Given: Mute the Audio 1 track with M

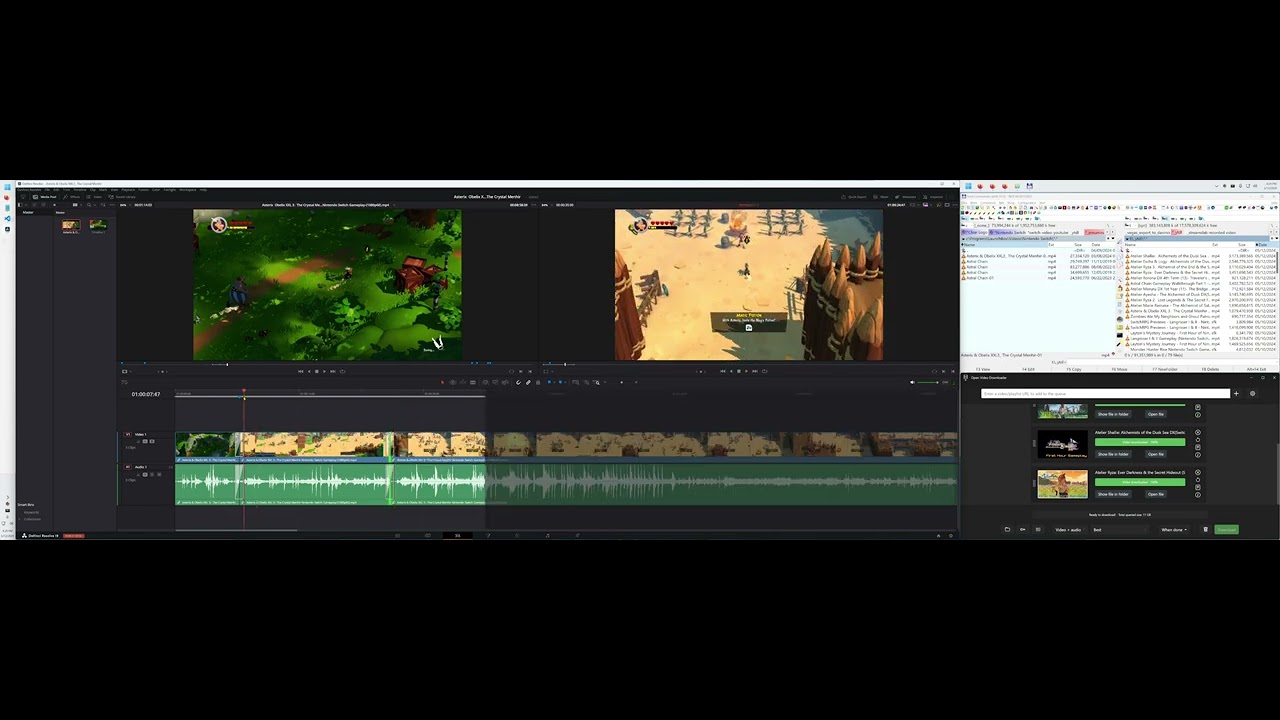Looking at the screenshot, I should click(159, 474).
